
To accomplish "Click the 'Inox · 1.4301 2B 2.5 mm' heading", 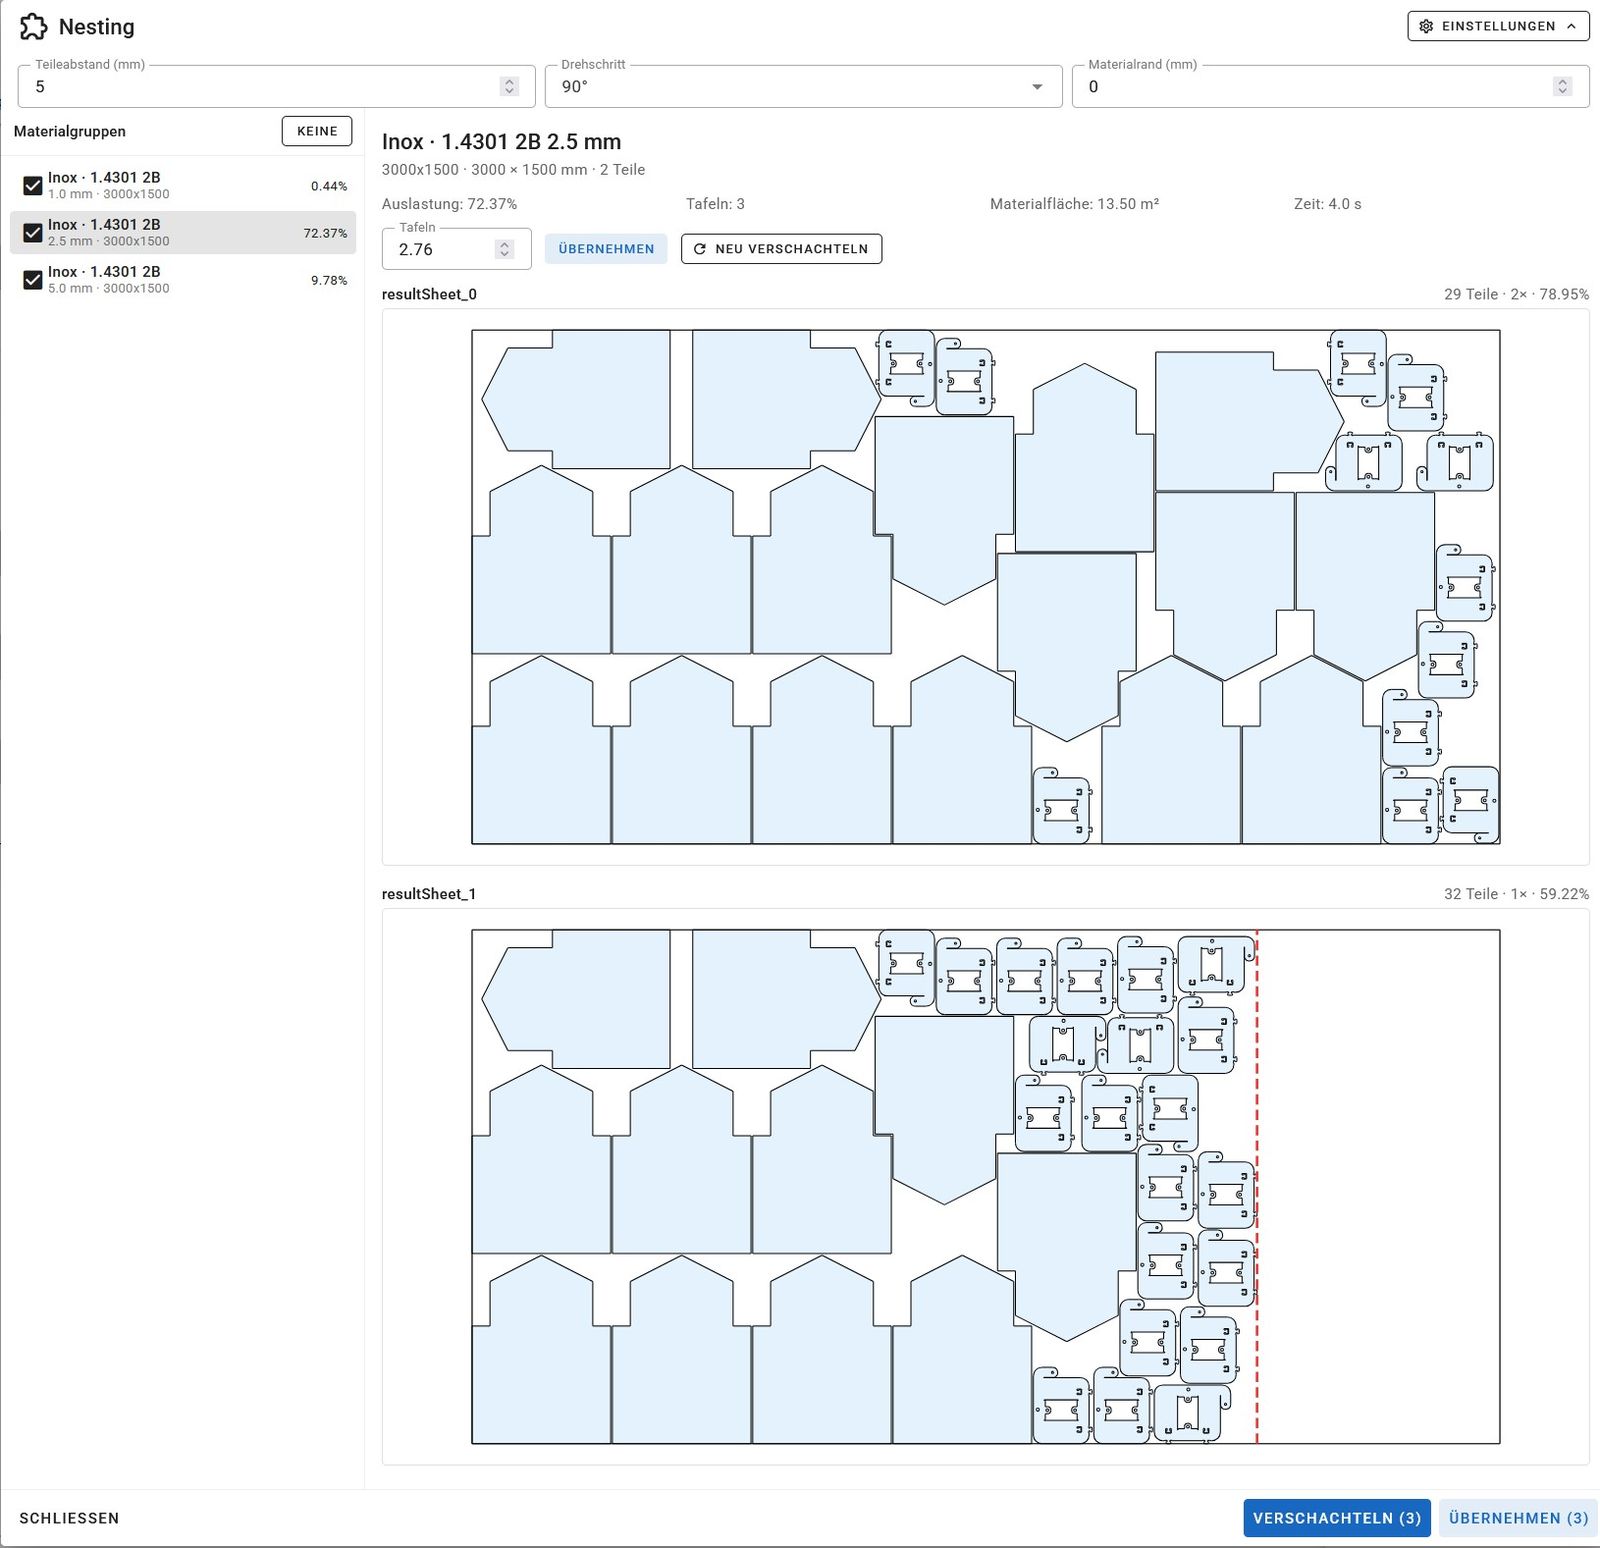I will pos(501,142).
